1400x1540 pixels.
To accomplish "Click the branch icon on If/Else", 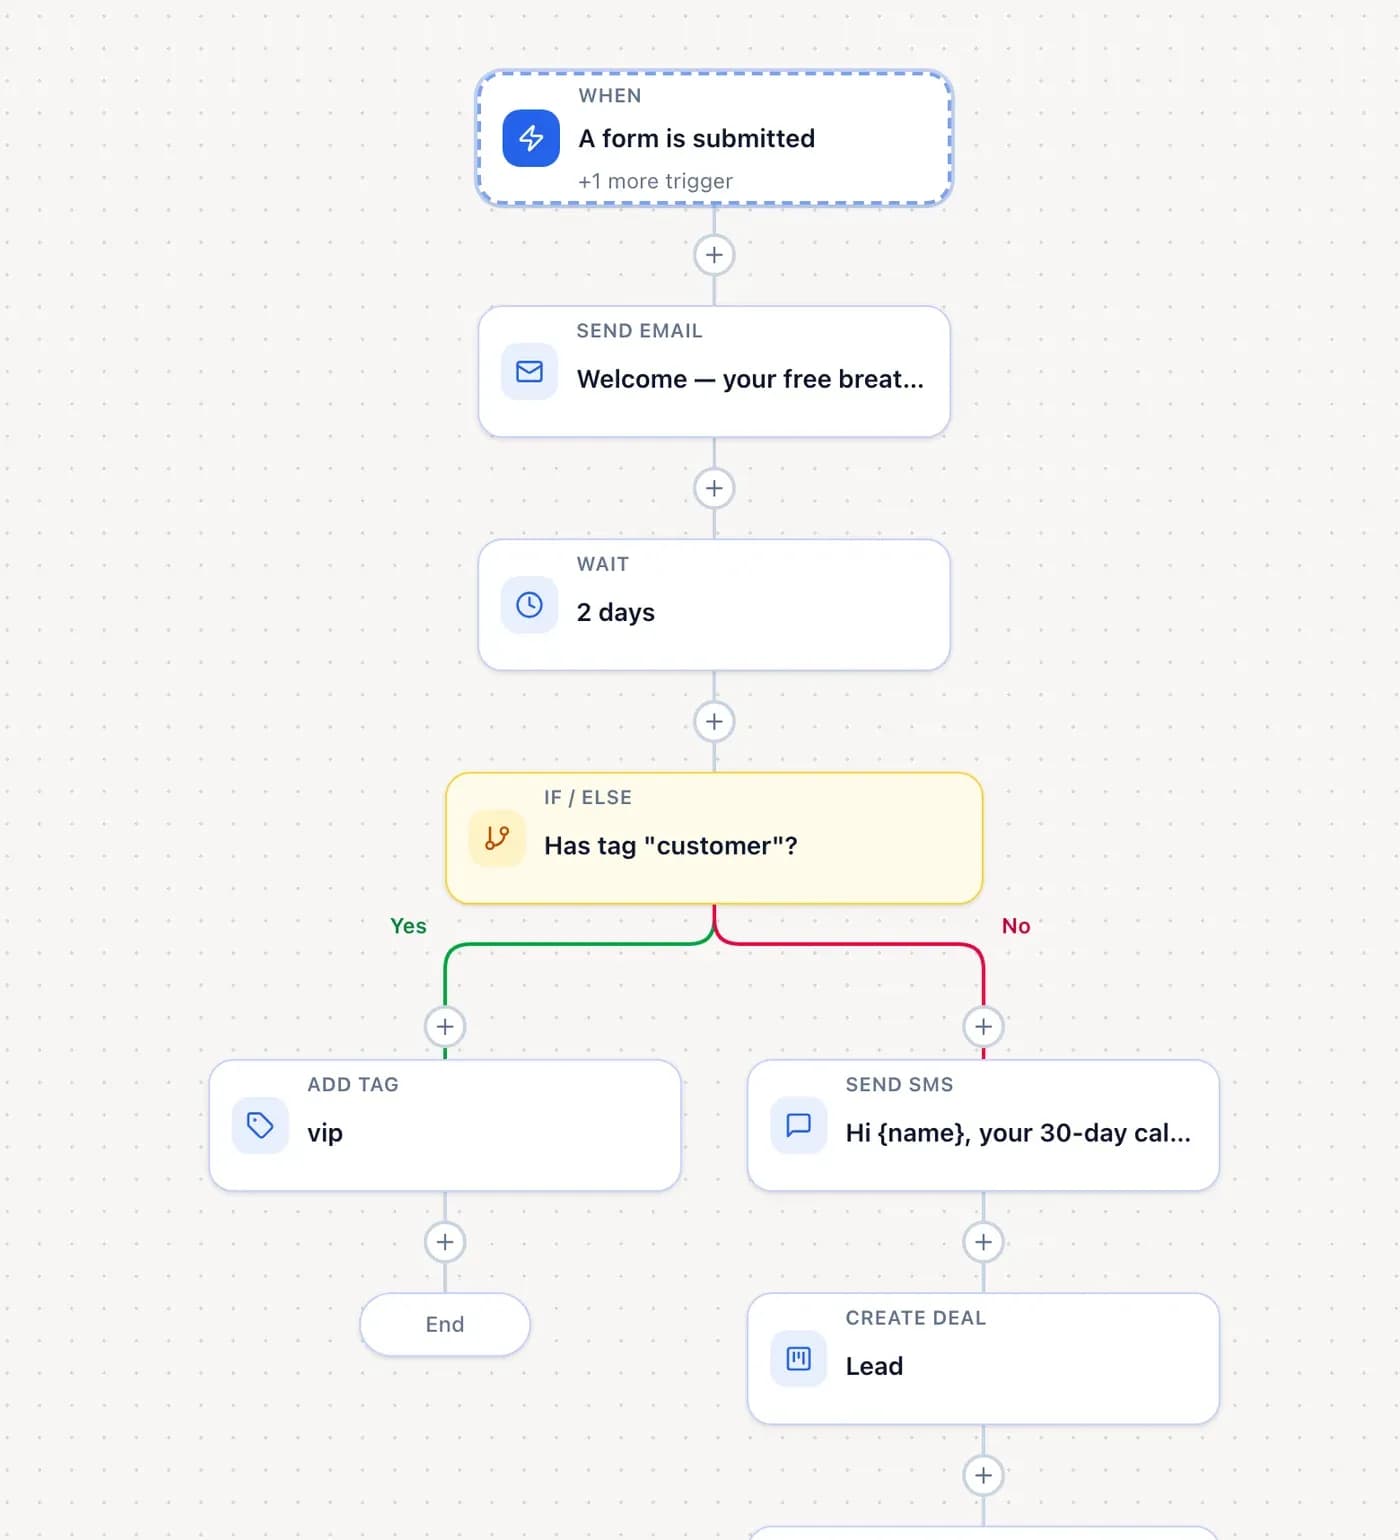I will 497,838.
